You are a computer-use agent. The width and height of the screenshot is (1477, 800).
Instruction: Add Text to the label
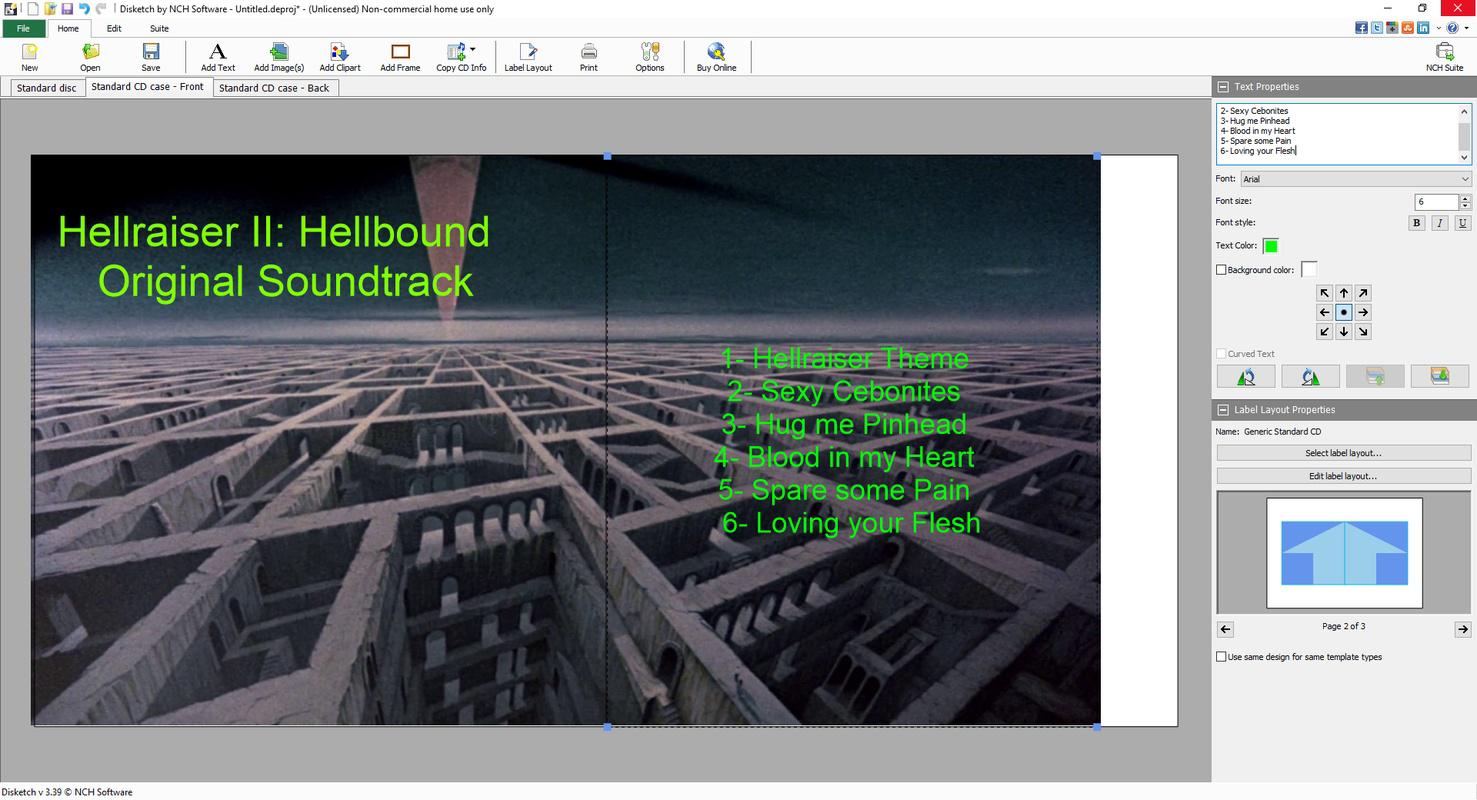(x=218, y=57)
